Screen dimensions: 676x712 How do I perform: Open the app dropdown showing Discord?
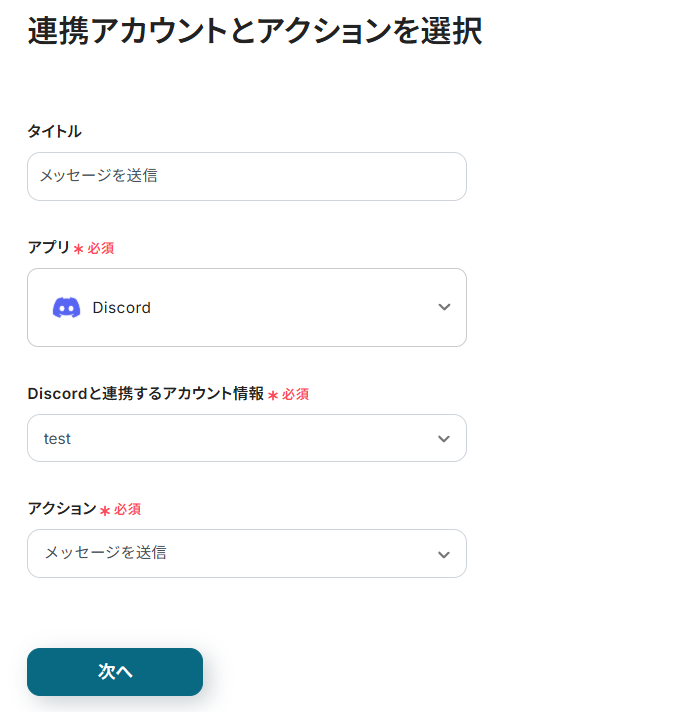point(246,308)
